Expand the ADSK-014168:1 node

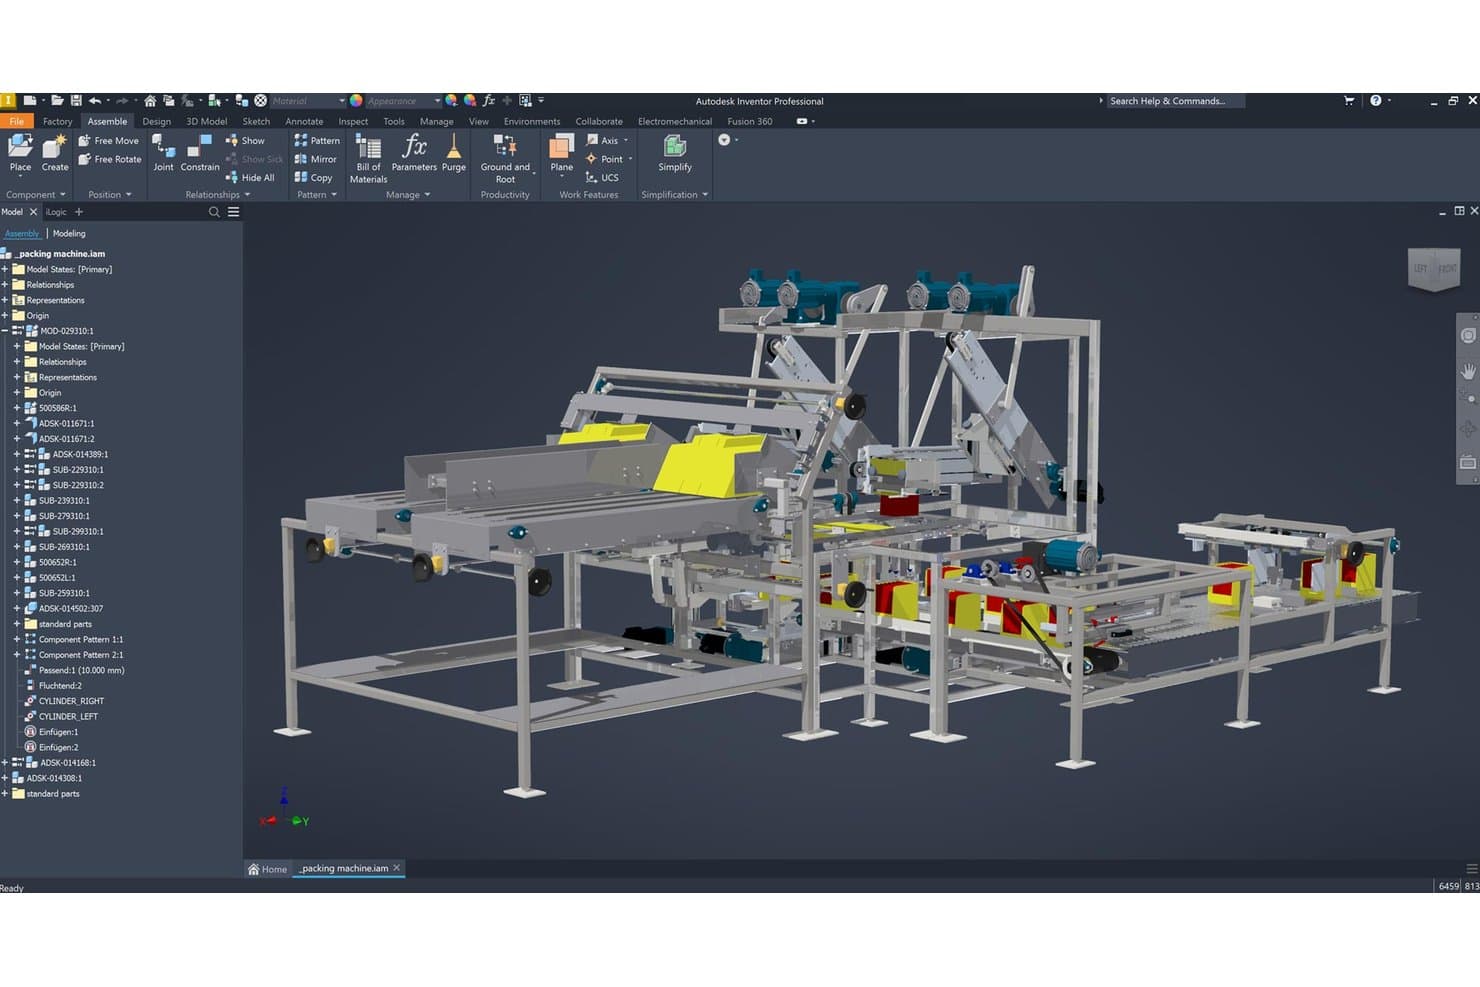[5, 763]
